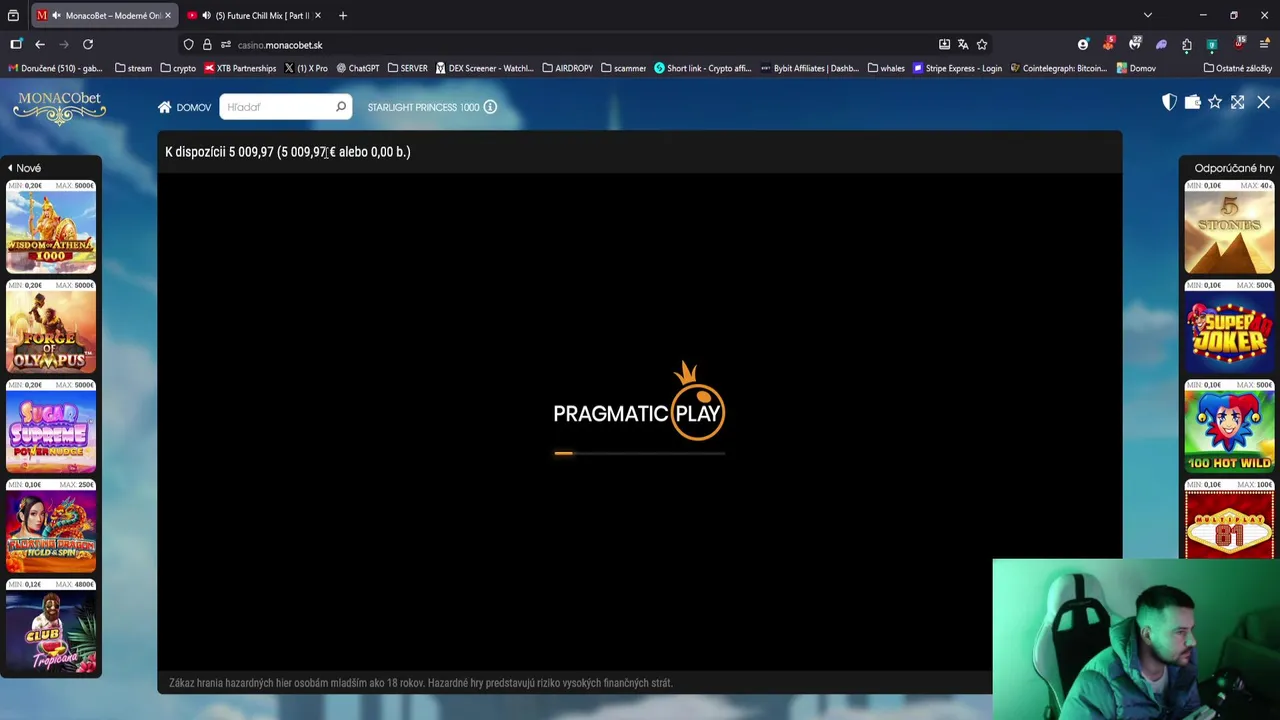Translate this page icon
This screenshot has height=720, width=1280.
click(x=963, y=45)
